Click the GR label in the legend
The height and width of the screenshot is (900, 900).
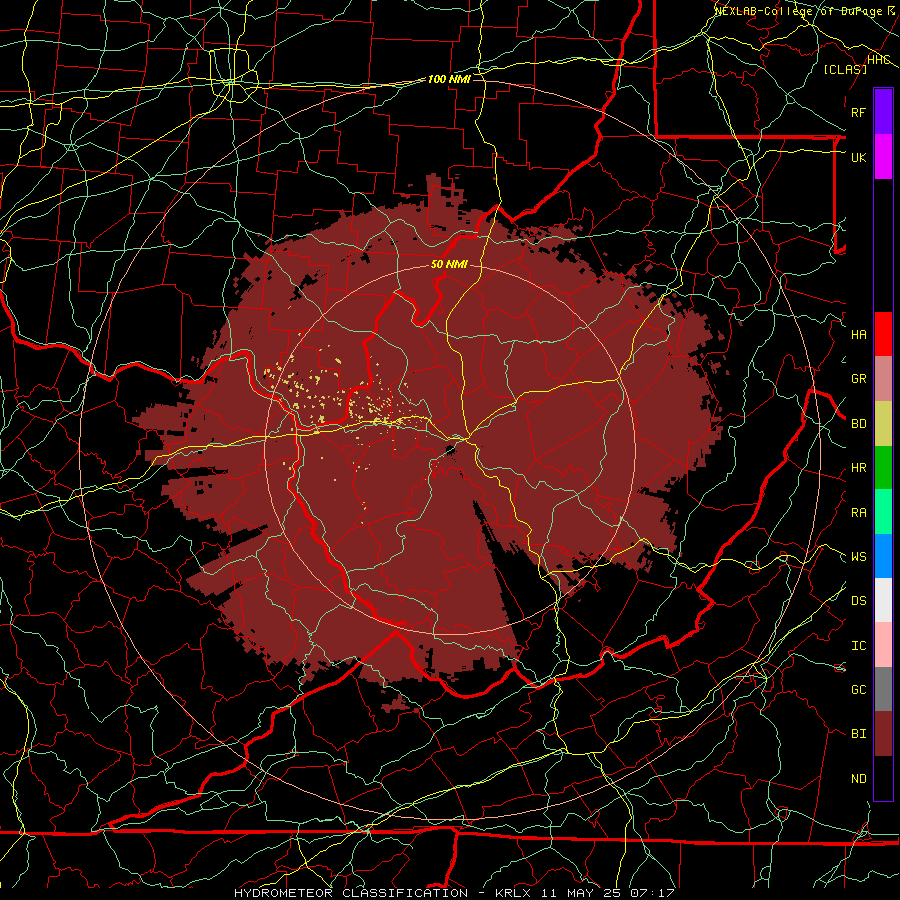pyautogui.click(x=858, y=379)
